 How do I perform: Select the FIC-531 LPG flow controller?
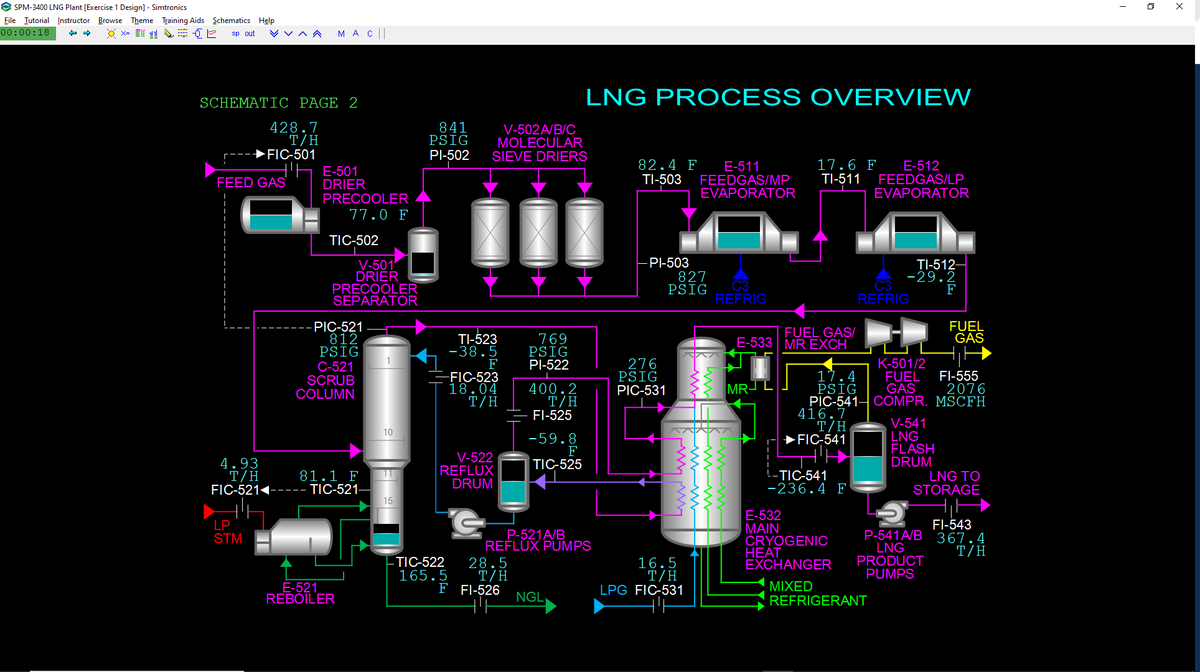coord(659,590)
